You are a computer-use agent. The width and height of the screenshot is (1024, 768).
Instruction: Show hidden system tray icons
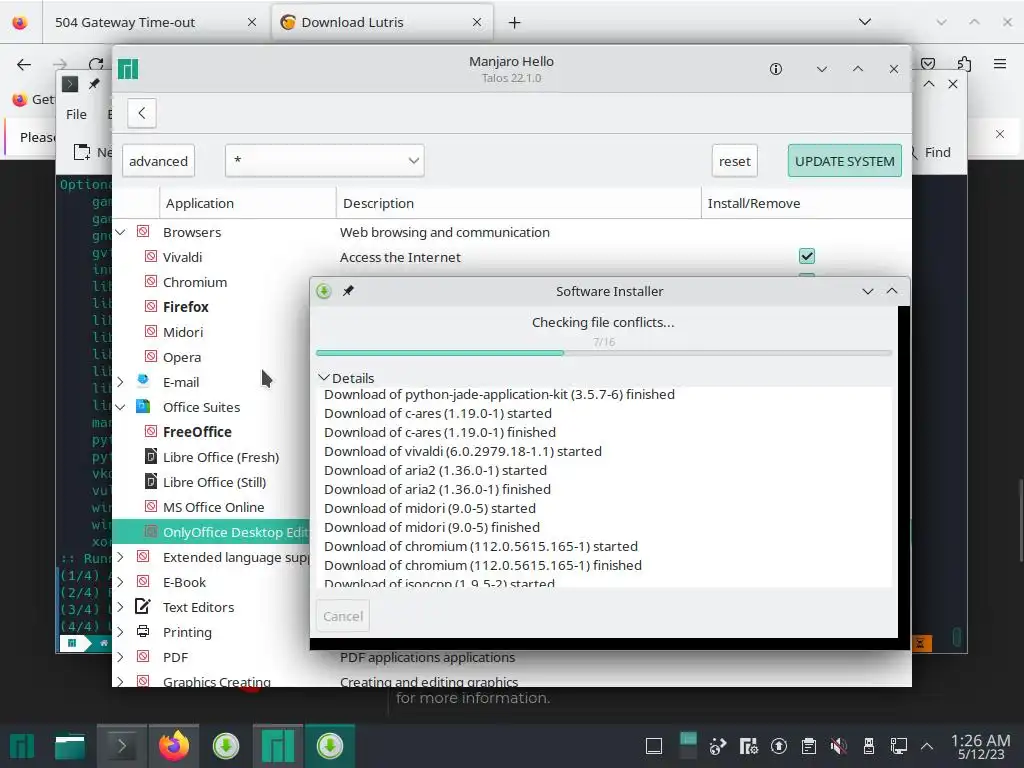pyautogui.click(x=927, y=746)
